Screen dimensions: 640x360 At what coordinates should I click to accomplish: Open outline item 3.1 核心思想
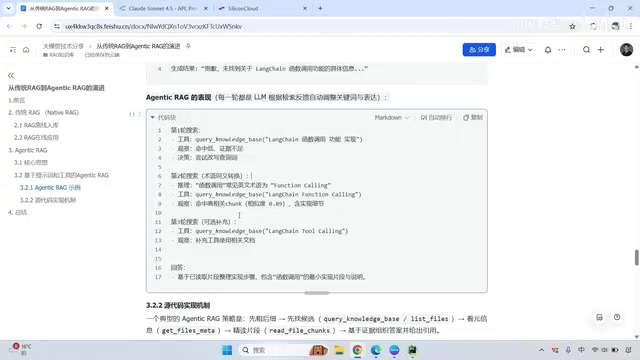tap(31, 162)
